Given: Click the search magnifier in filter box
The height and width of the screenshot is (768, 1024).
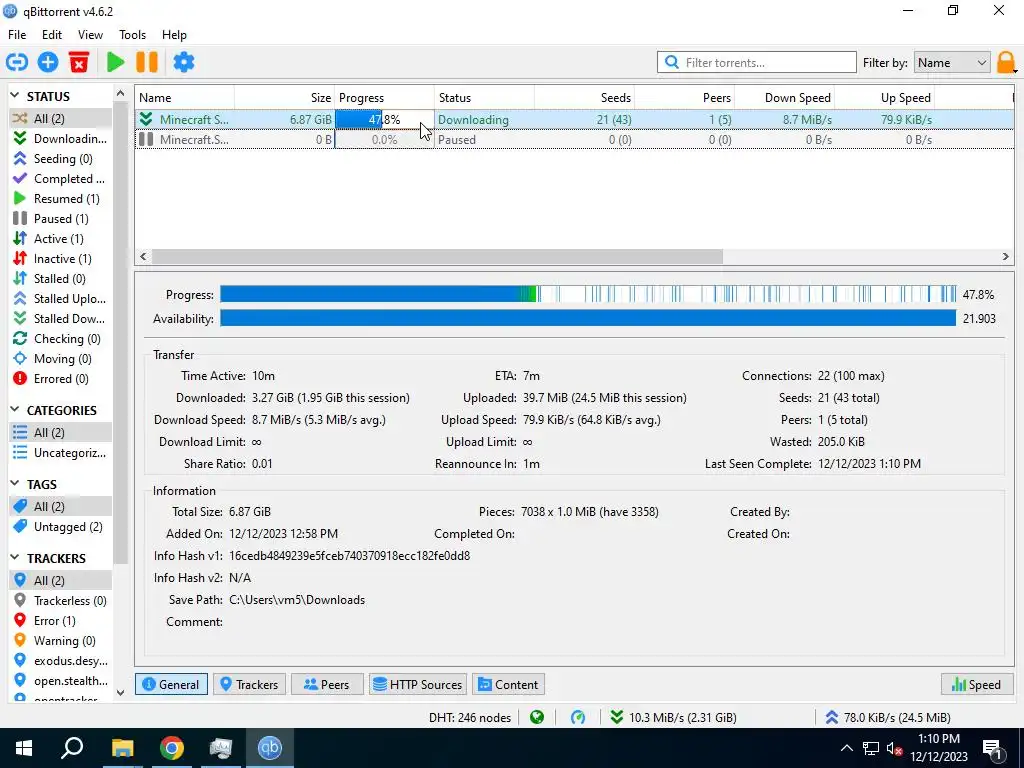Looking at the screenshot, I should (671, 62).
